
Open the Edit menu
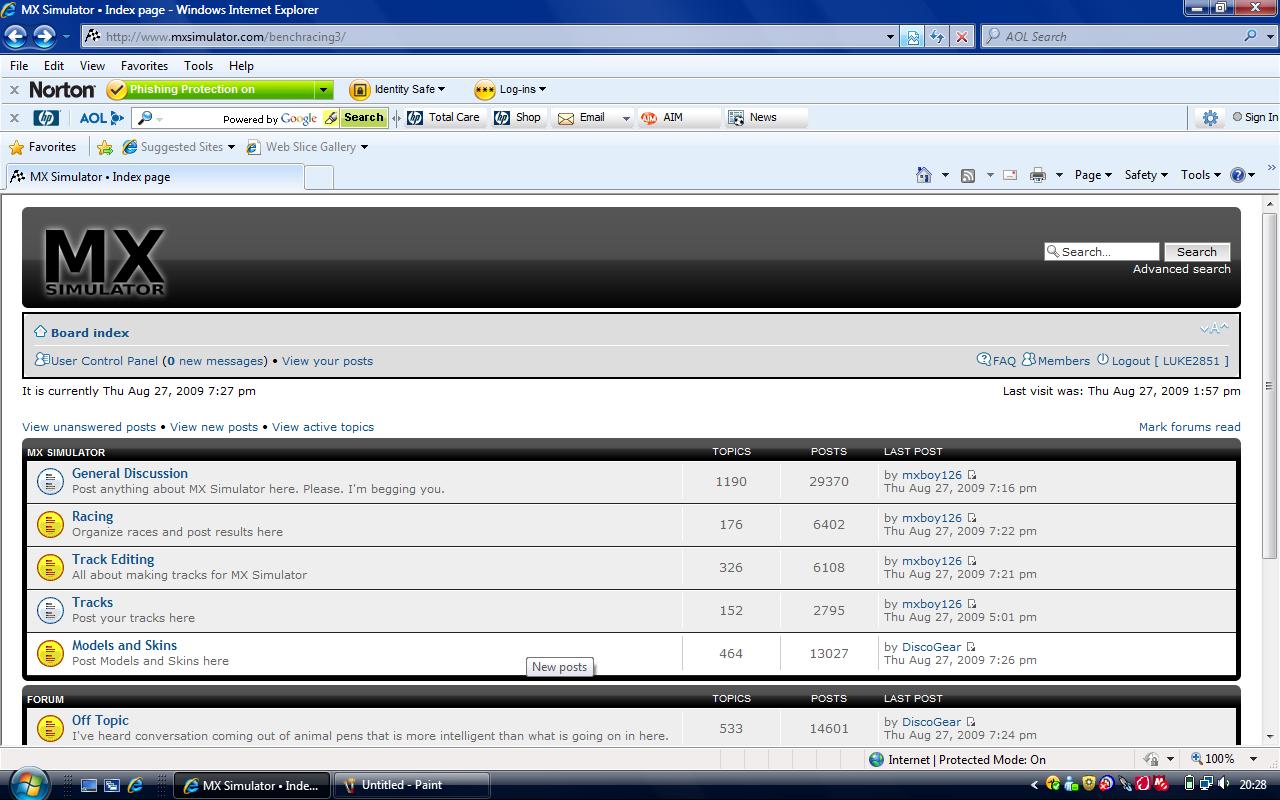(54, 65)
